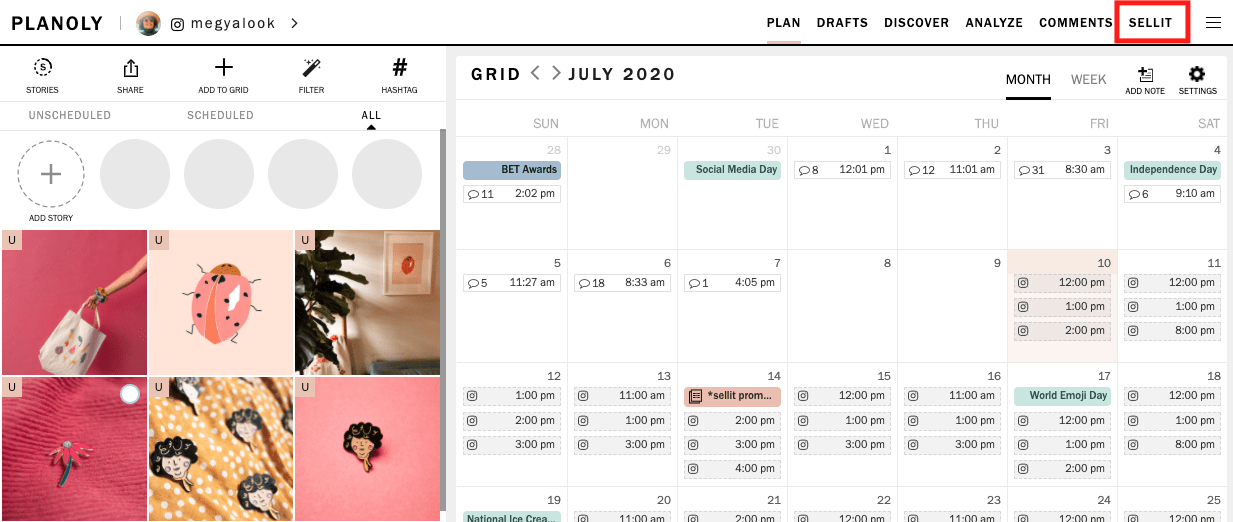
Task: Show Unscheduled posts tab
Action: click(x=70, y=115)
